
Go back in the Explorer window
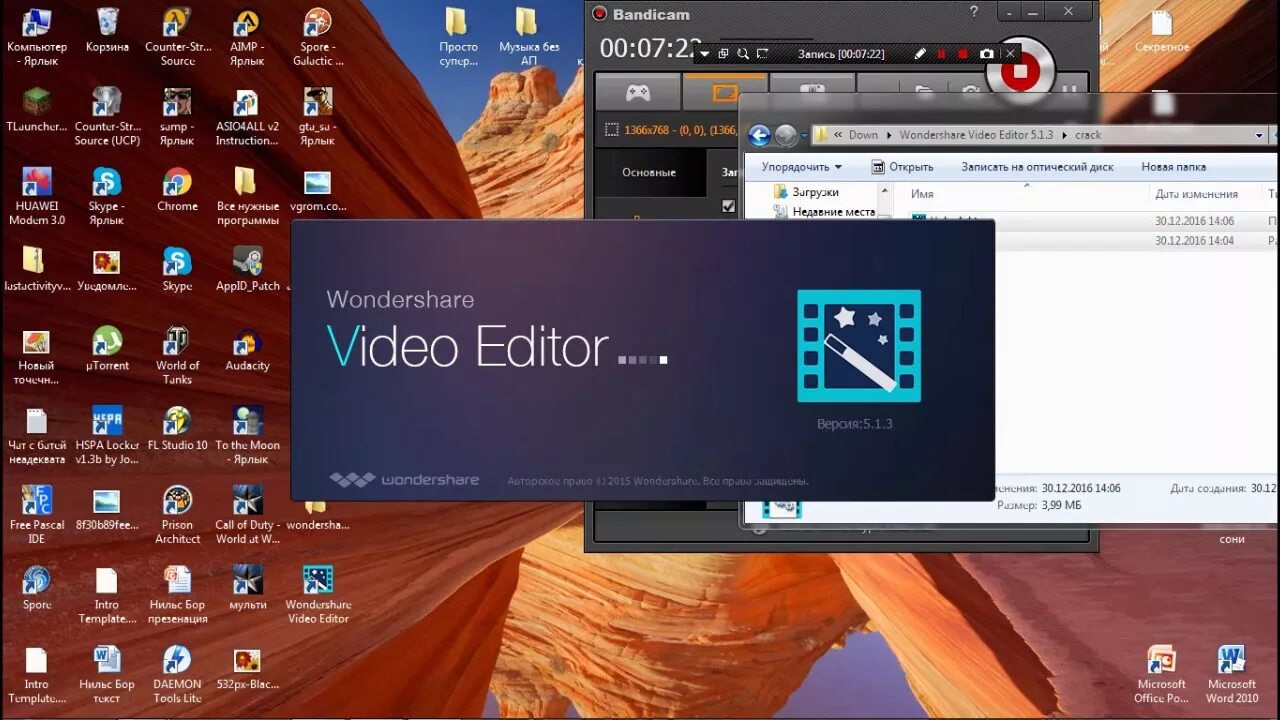pos(759,135)
